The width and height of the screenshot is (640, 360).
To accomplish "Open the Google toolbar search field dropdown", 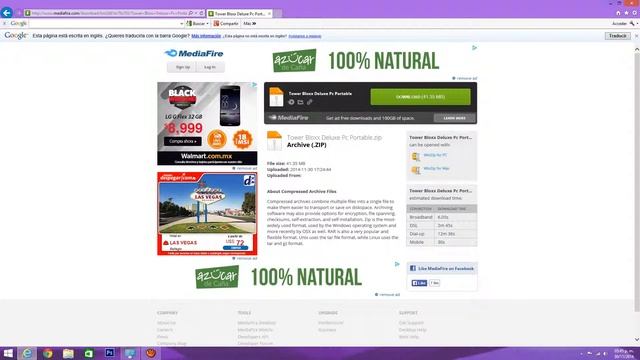I will coord(182,24).
